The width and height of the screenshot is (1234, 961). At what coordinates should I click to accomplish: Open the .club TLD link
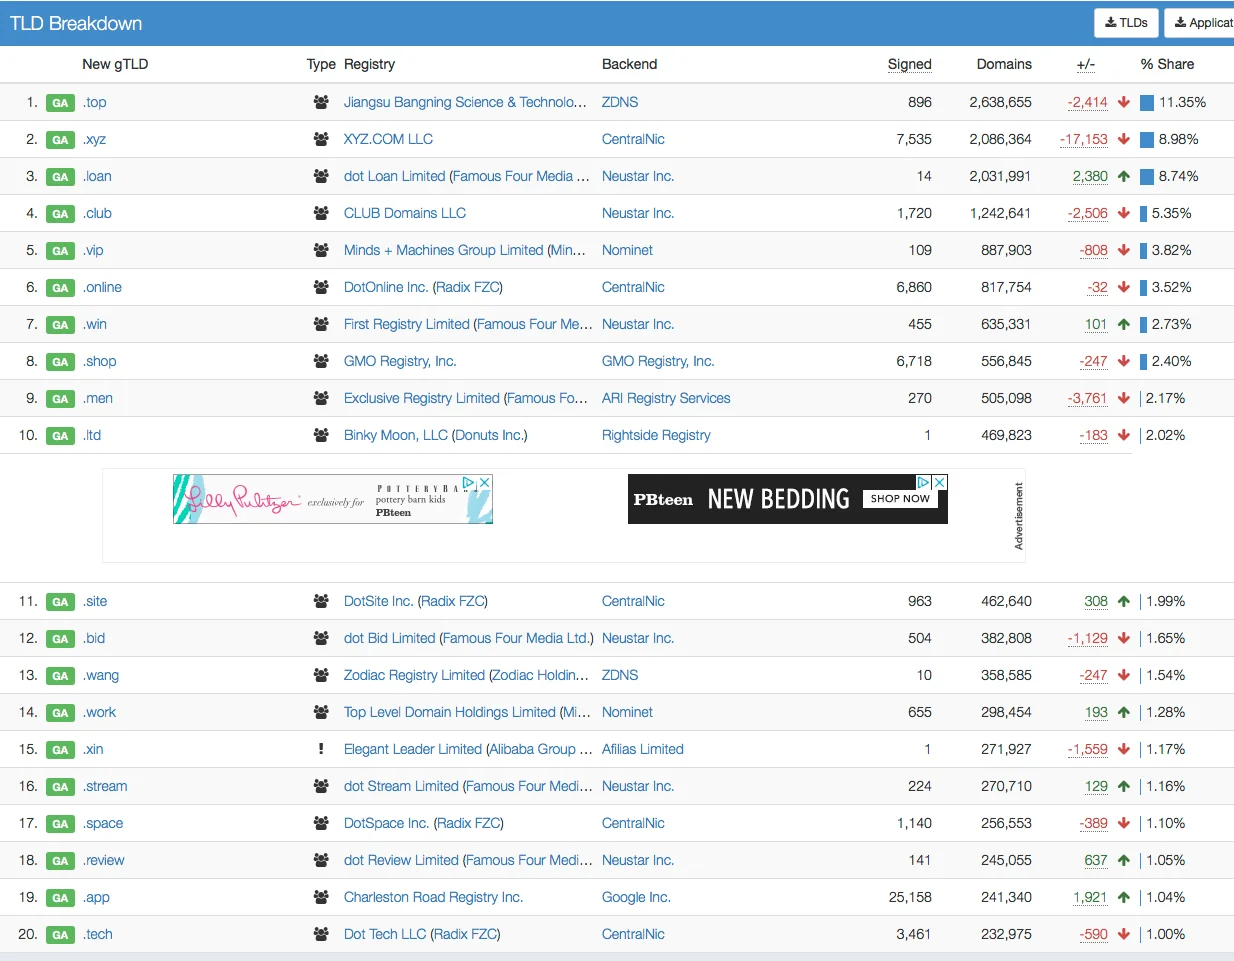click(98, 213)
